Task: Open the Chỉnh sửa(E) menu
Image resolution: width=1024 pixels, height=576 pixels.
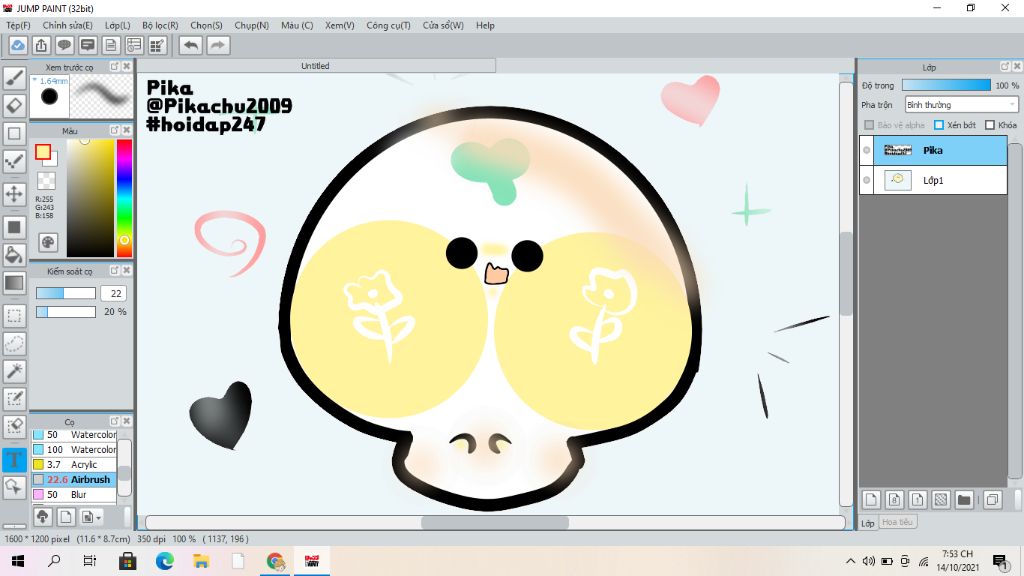Action: tap(67, 25)
